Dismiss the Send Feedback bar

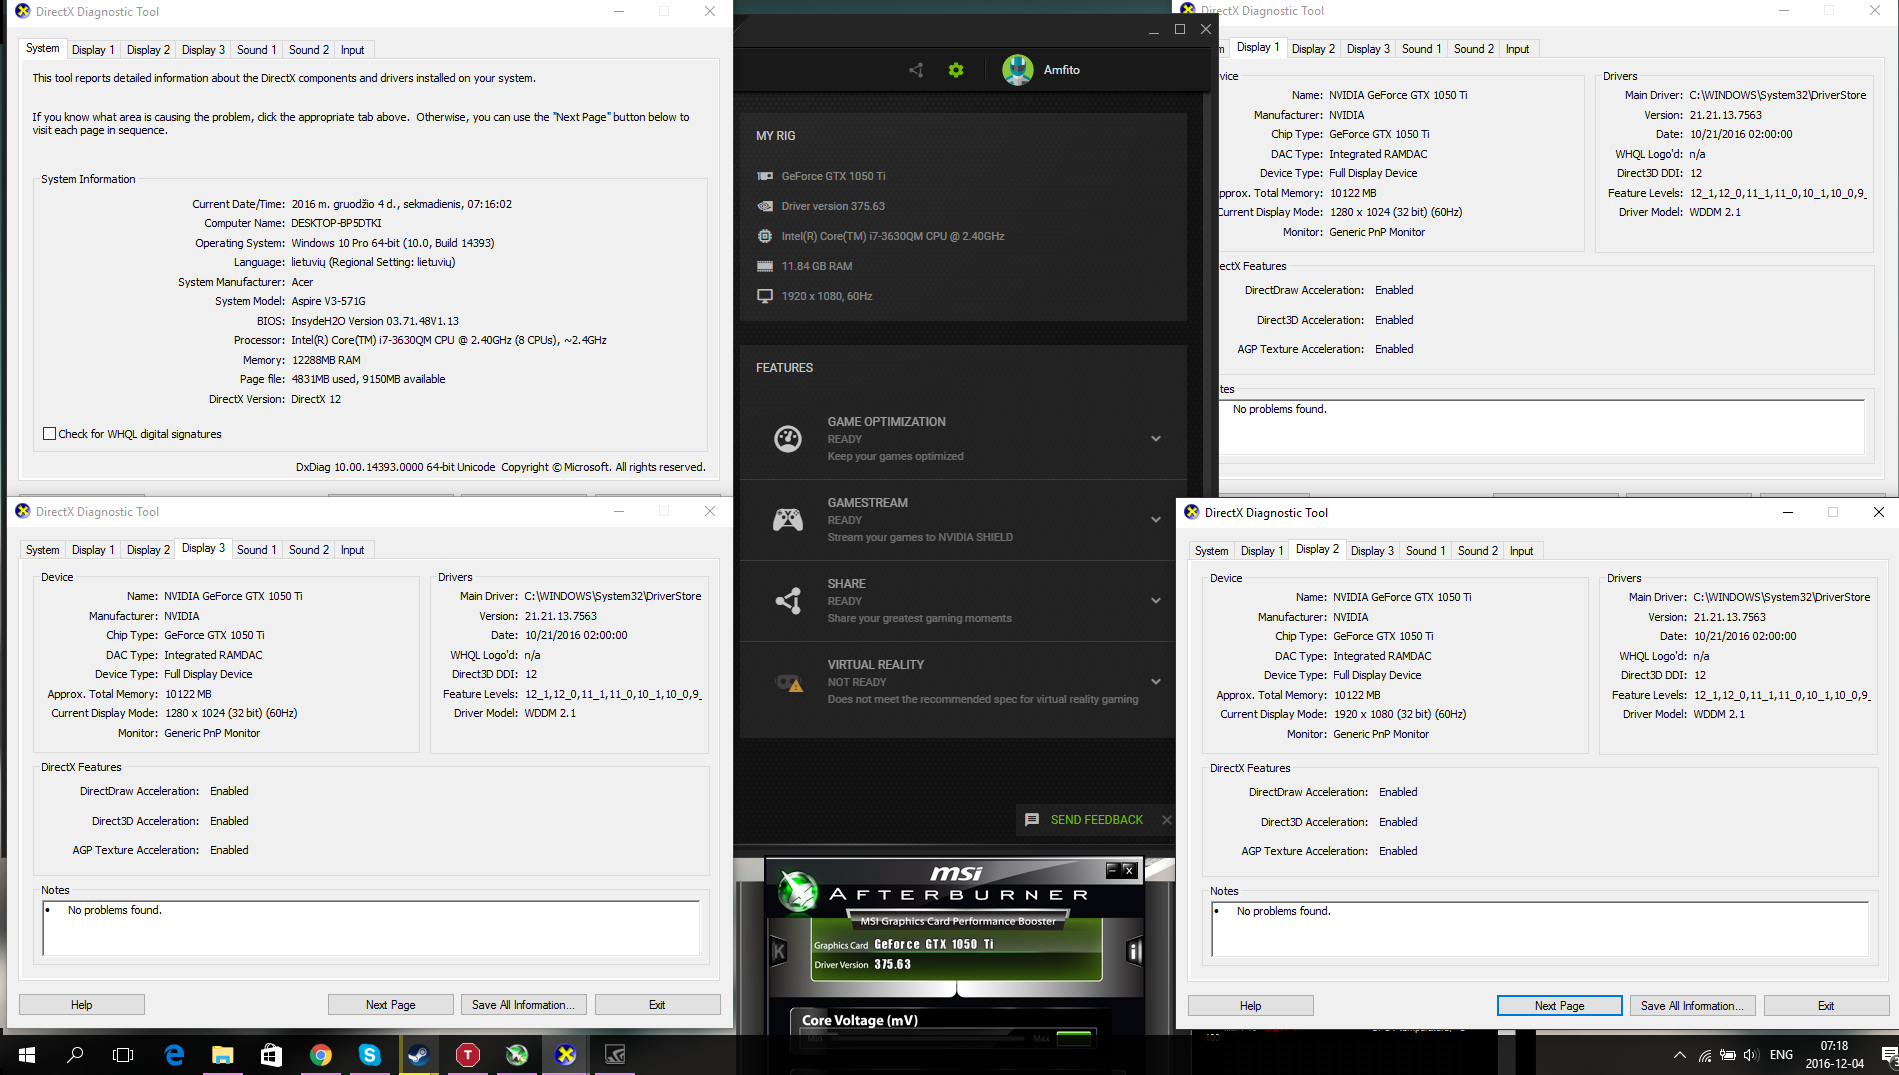(1166, 820)
